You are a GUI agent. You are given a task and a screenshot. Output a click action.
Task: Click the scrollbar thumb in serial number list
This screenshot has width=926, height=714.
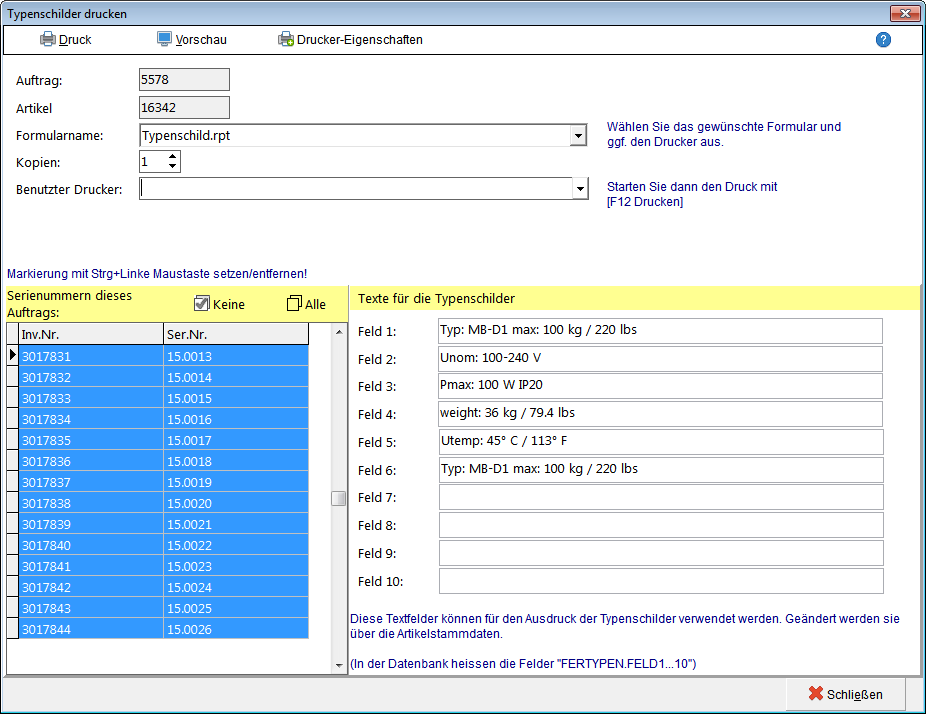338,498
